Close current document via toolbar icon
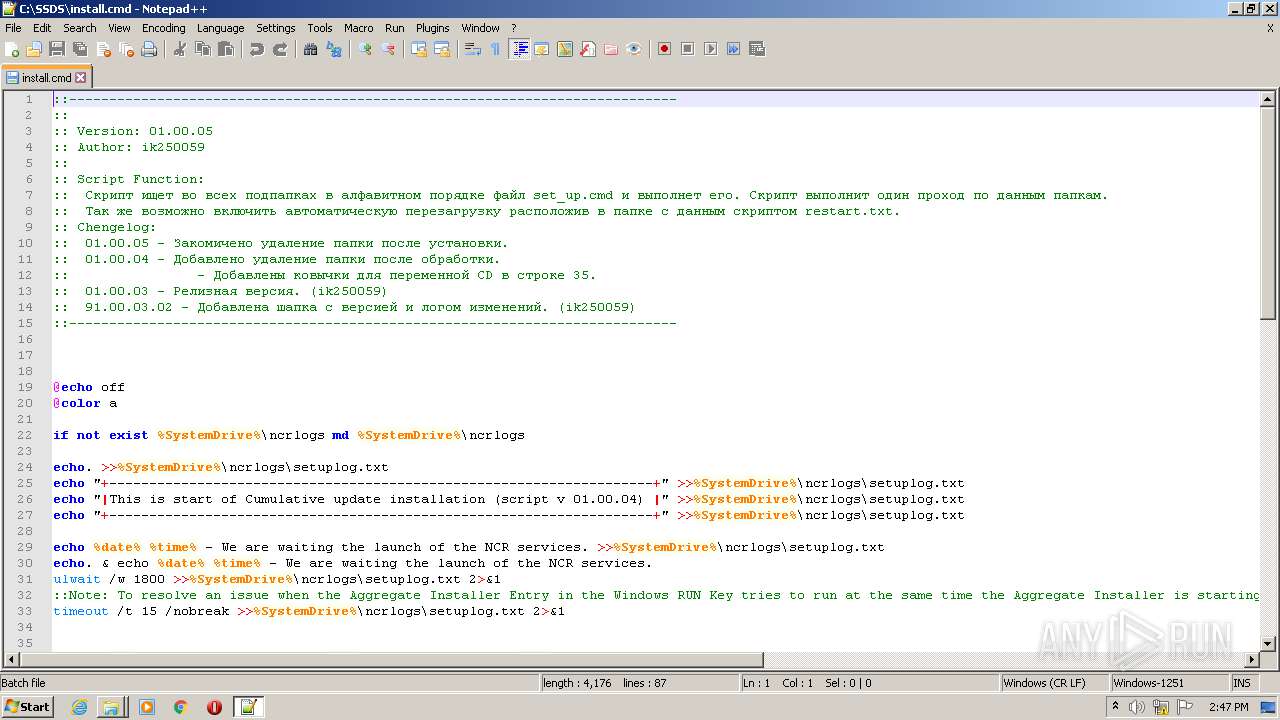This screenshot has height=720, width=1280. (103, 49)
